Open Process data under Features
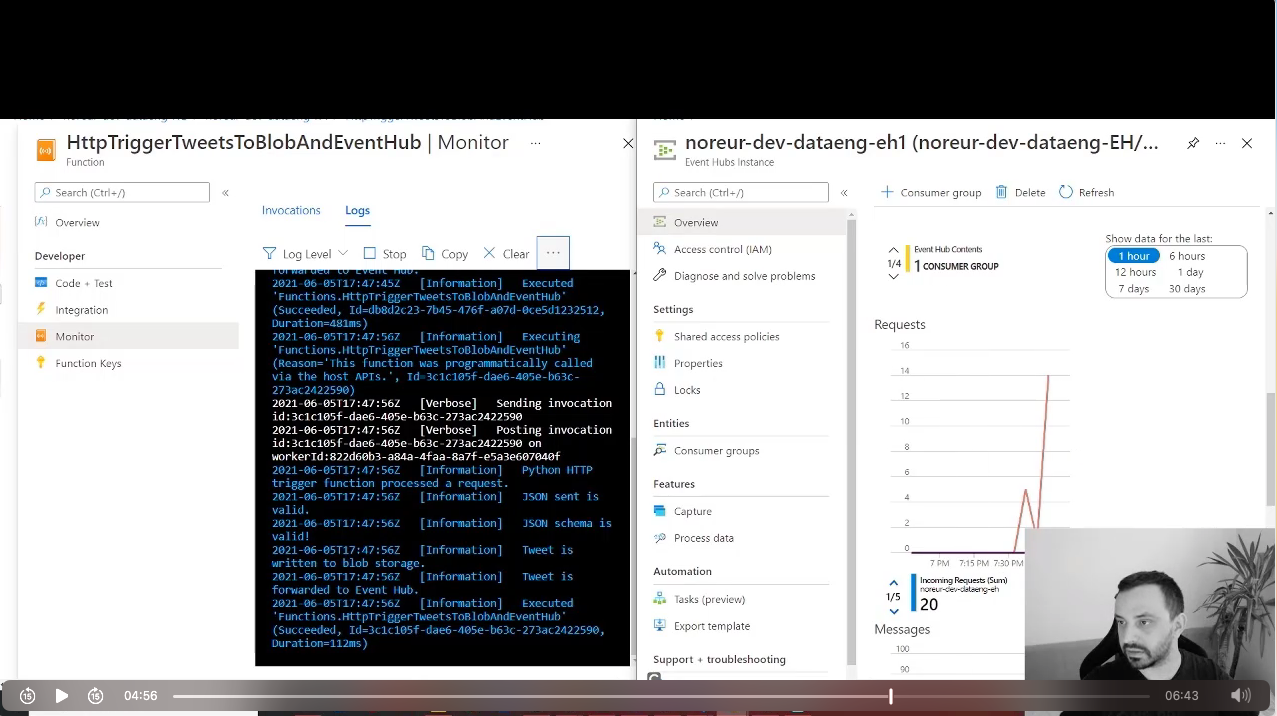This screenshot has height=716, width=1277. pos(703,538)
